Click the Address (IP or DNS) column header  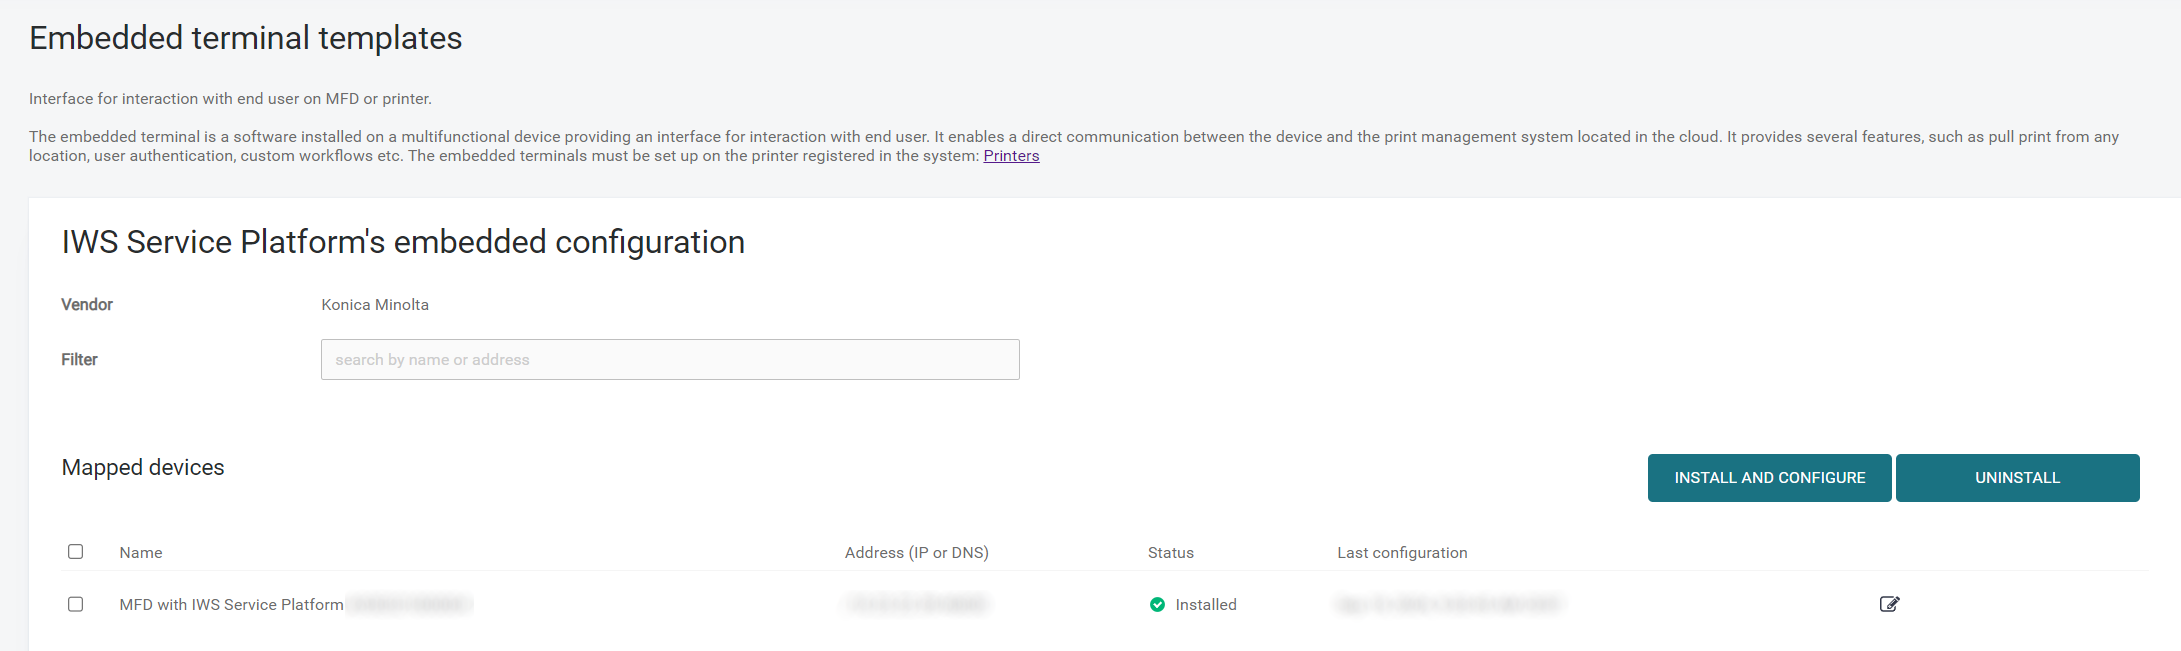pyautogui.click(x=916, y=553)
